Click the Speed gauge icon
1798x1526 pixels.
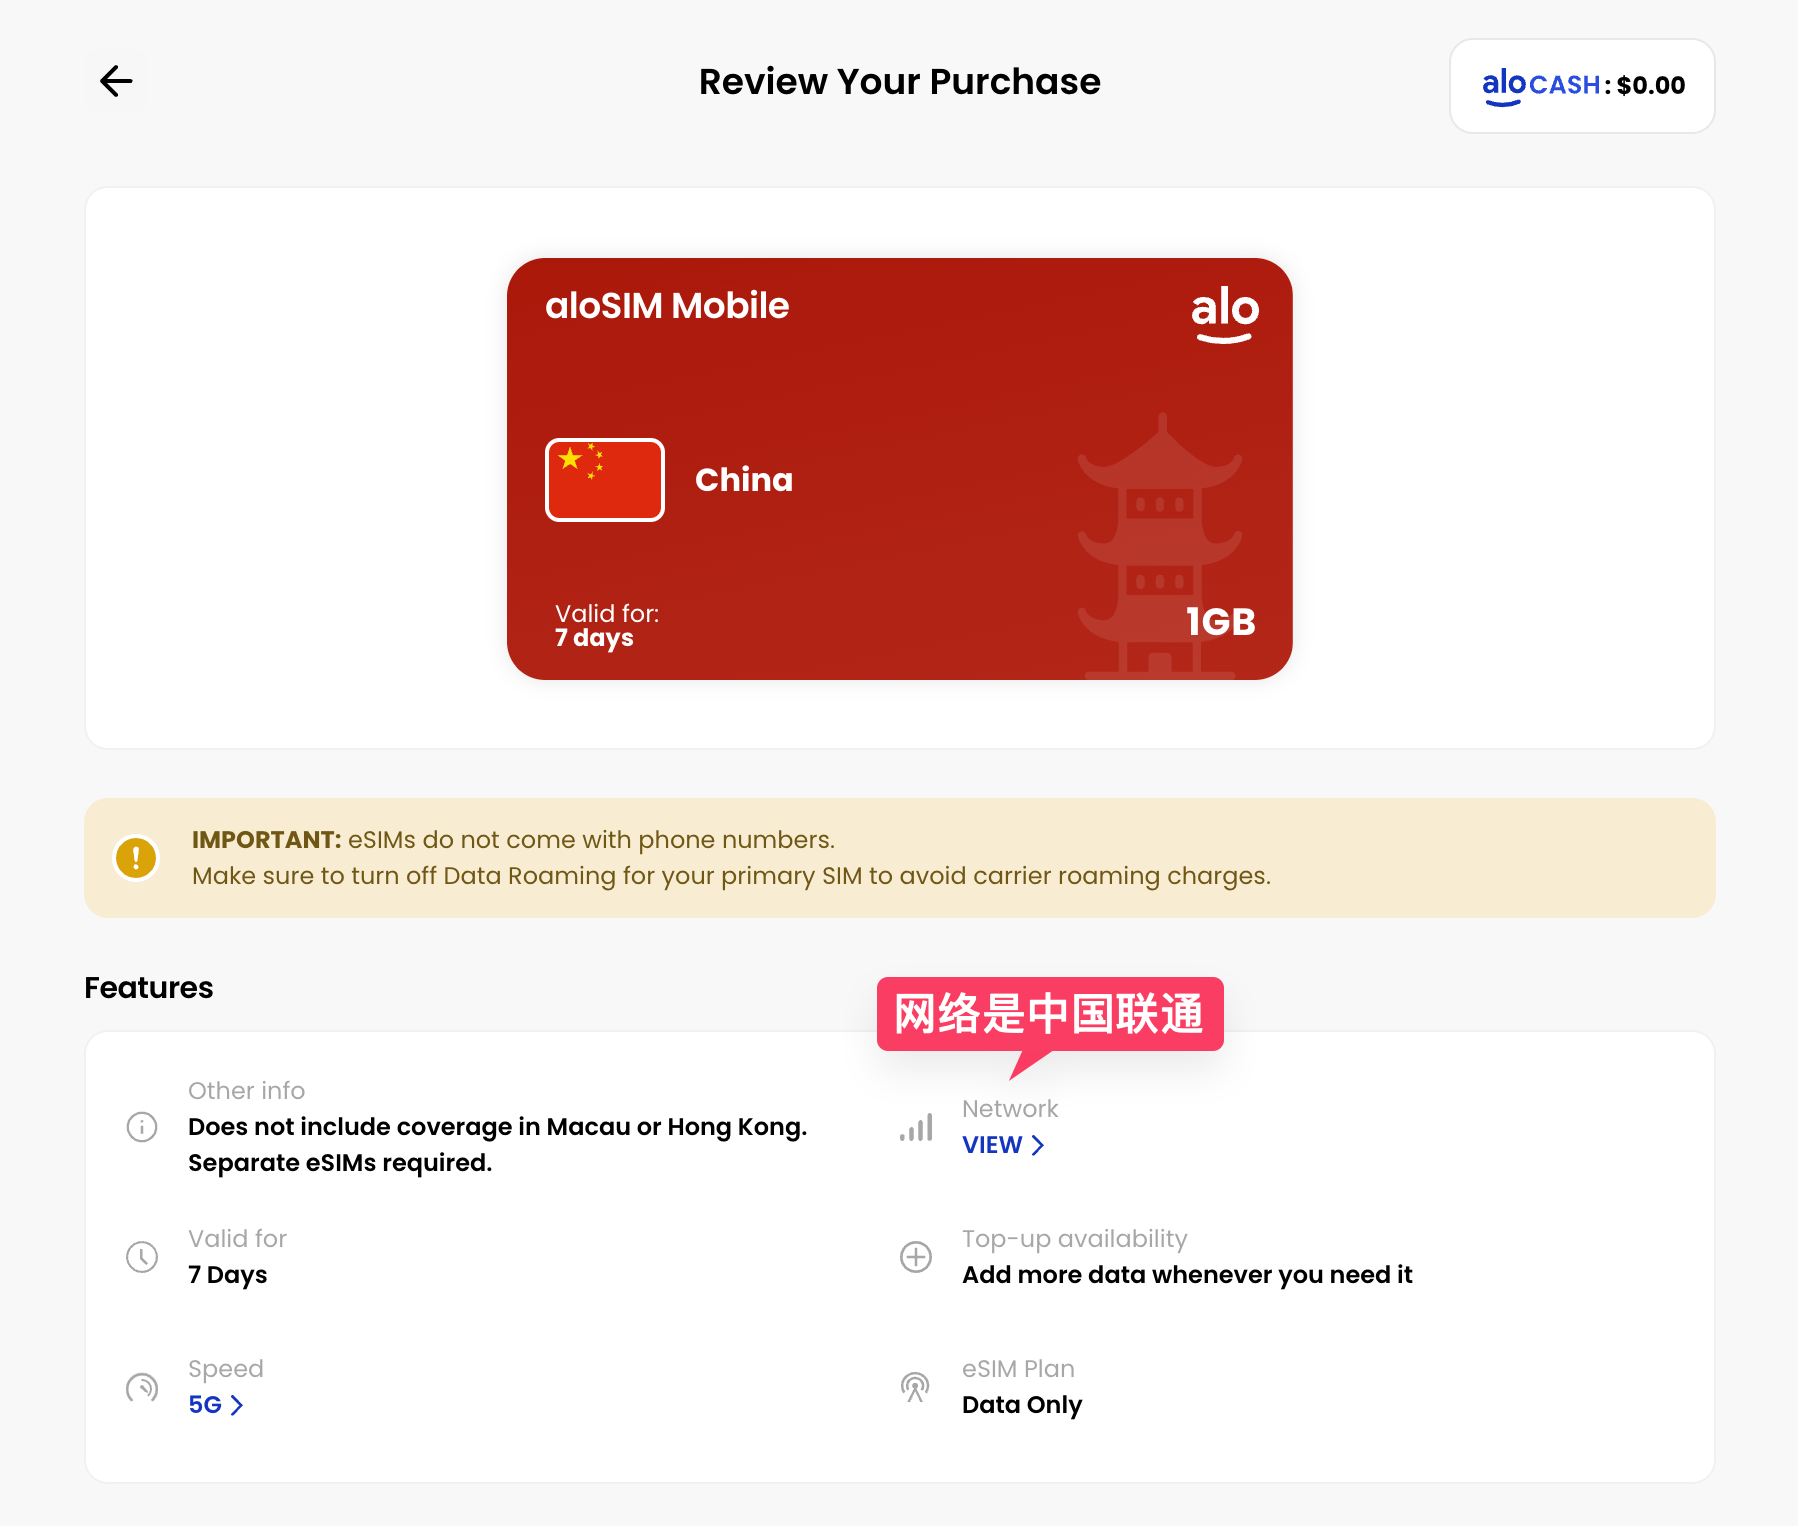click(x=142, y=1387)
